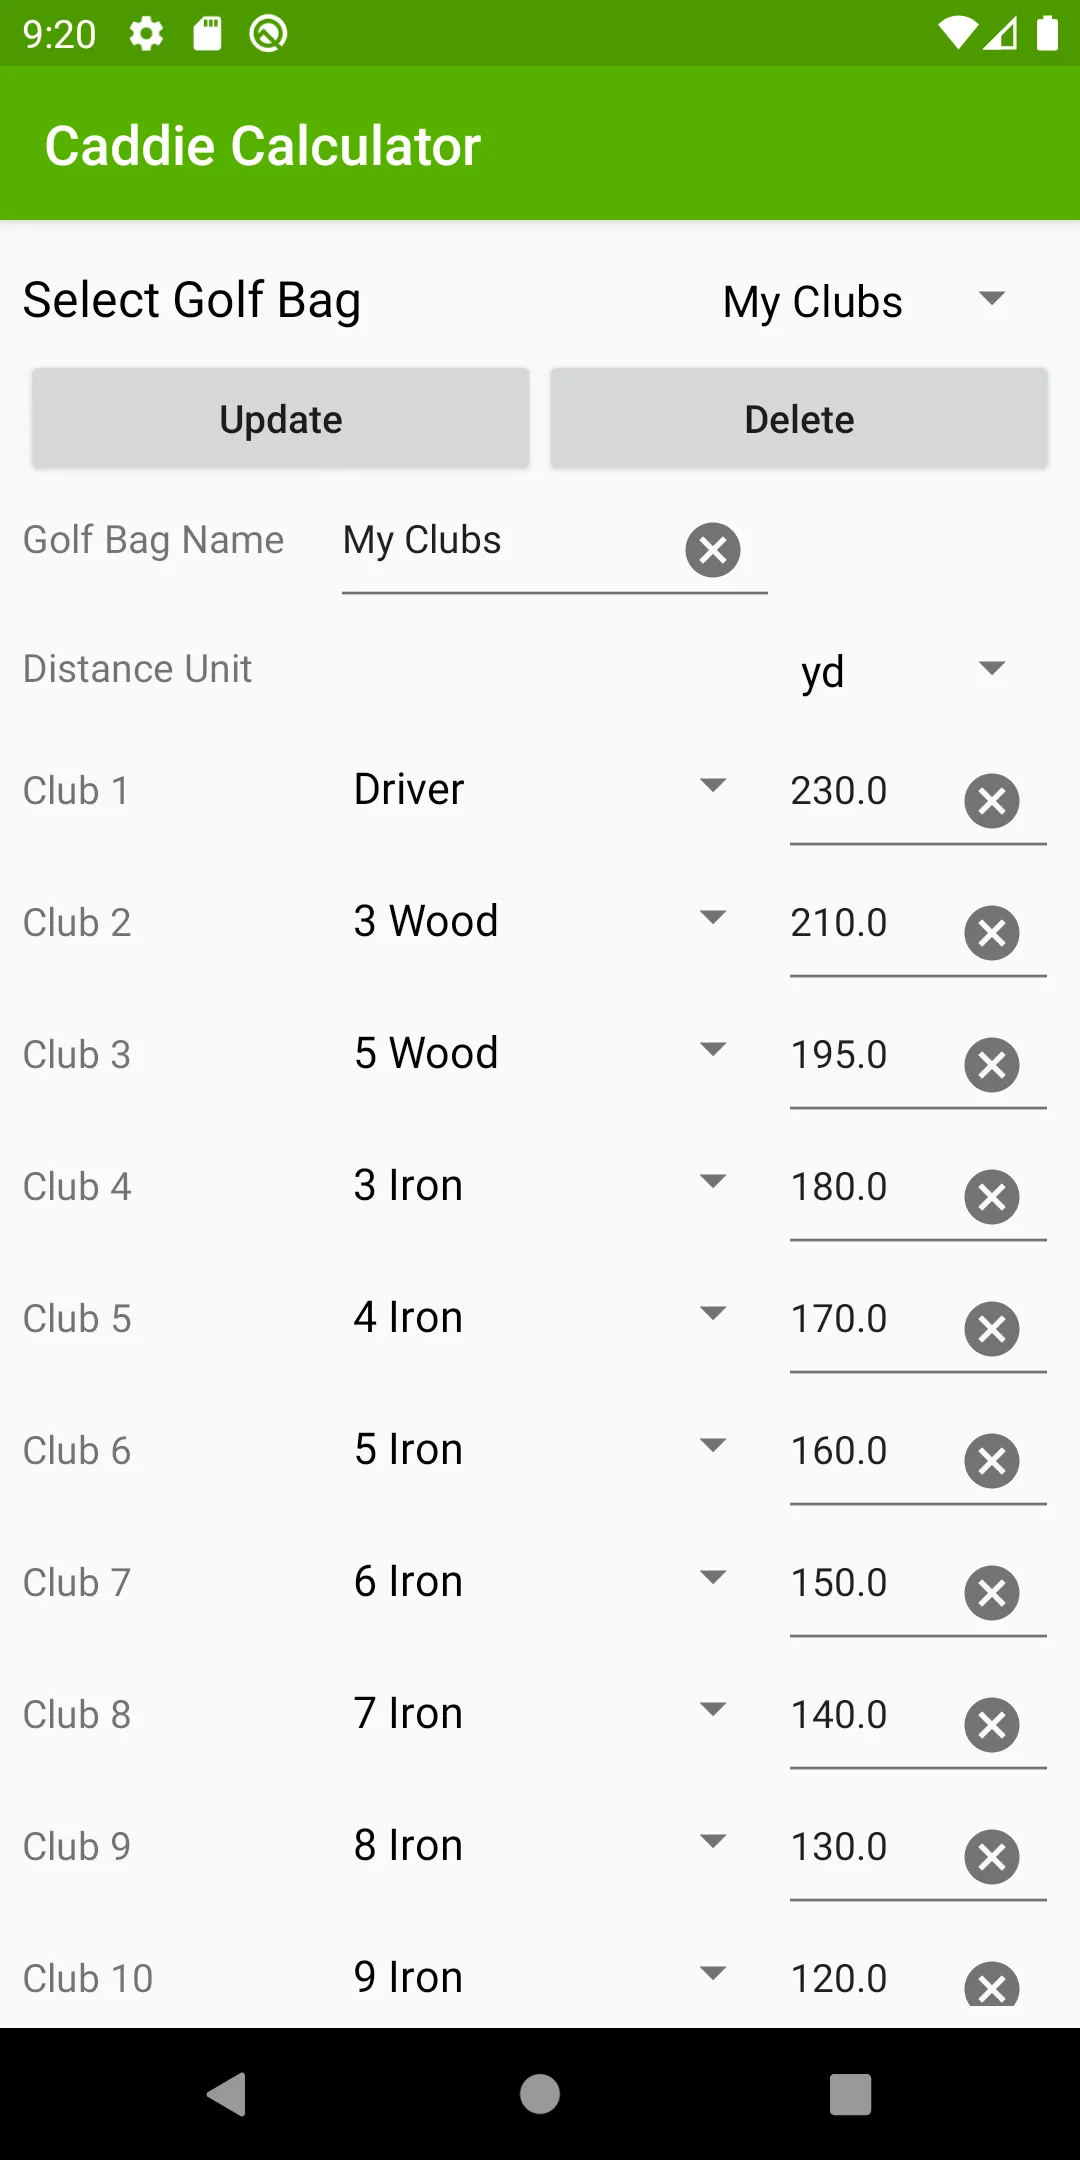Clear the 8 Iron distance 130.0
Viewport: 1080px width, 2160px height.
pyautogui.click(x=992, y=1856)
